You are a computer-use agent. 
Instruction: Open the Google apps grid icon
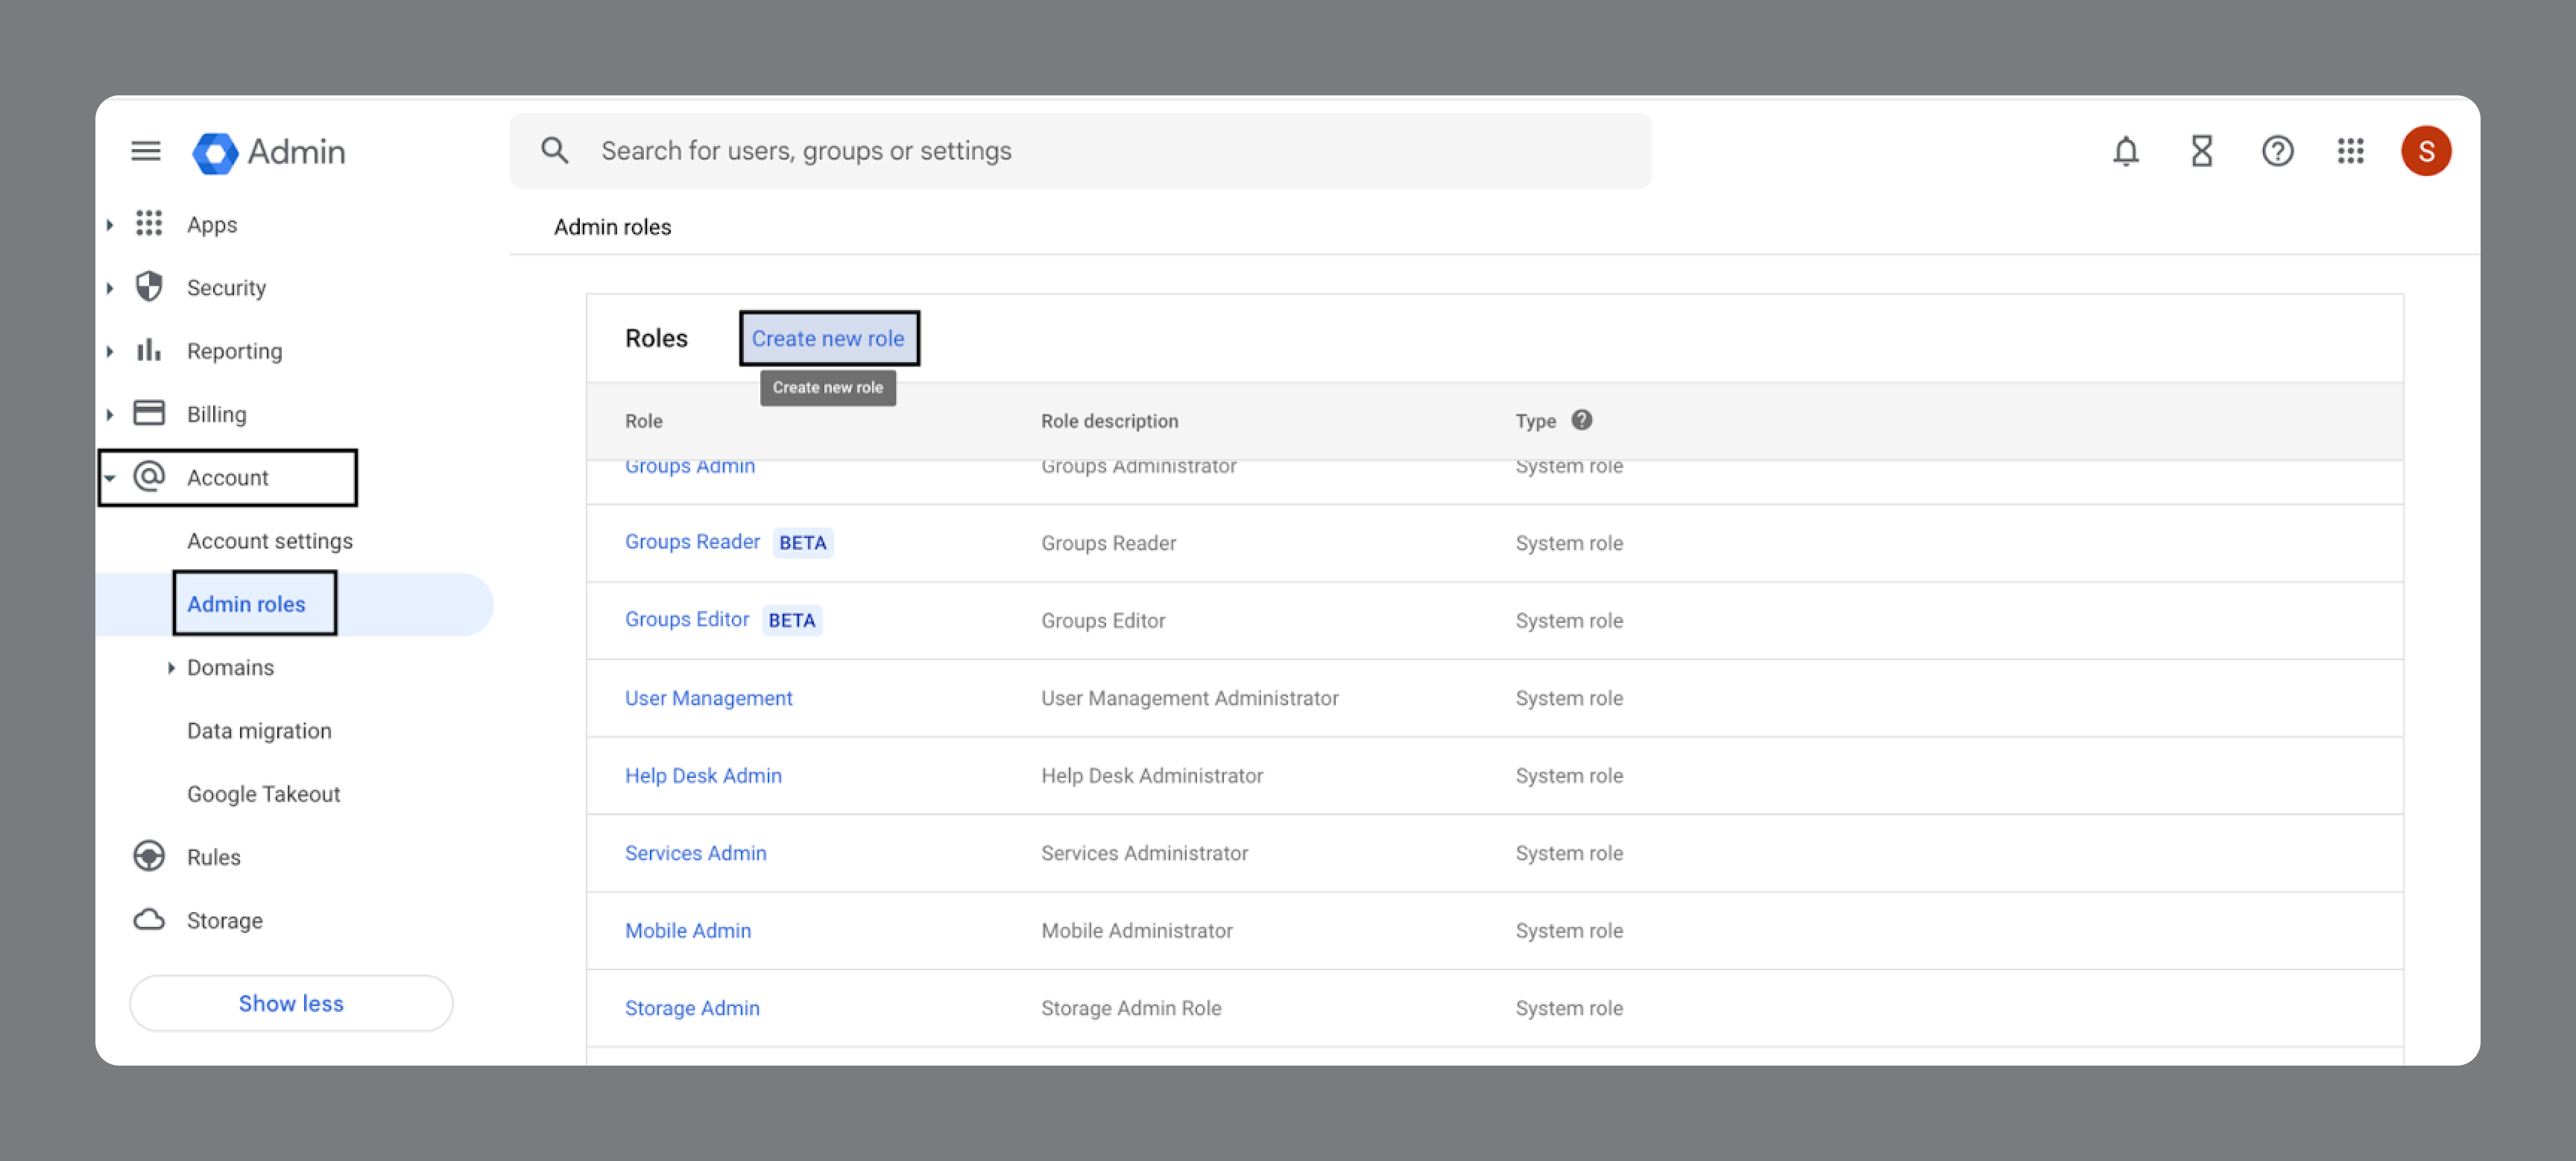[2350, 151]
